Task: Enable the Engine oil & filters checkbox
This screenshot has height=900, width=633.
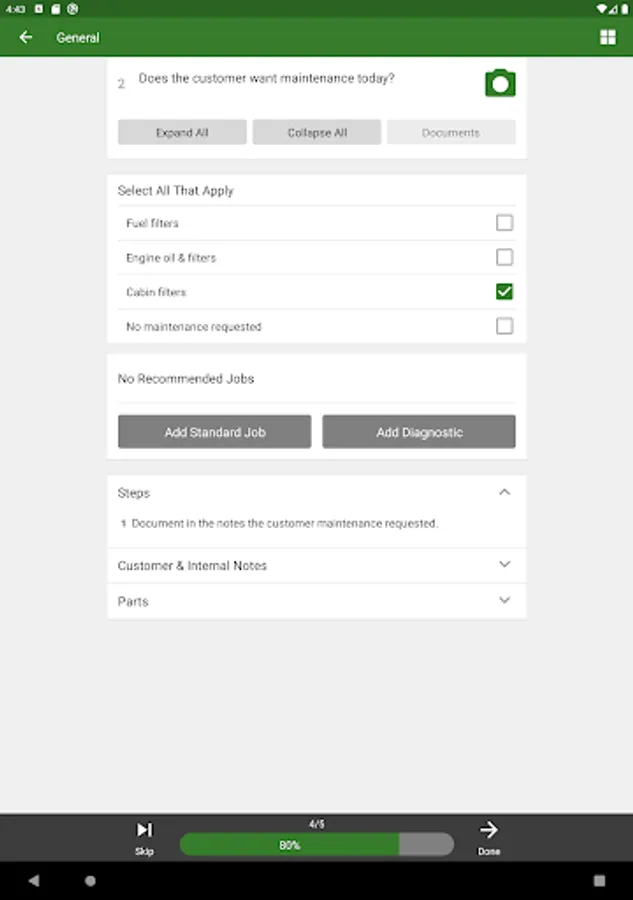Action: pos(504,257)
